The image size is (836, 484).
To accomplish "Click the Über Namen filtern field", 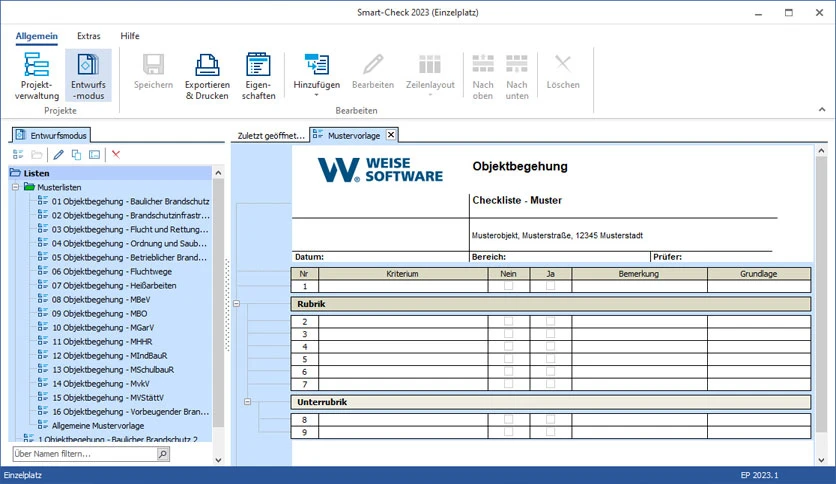I will click(85, 454).
